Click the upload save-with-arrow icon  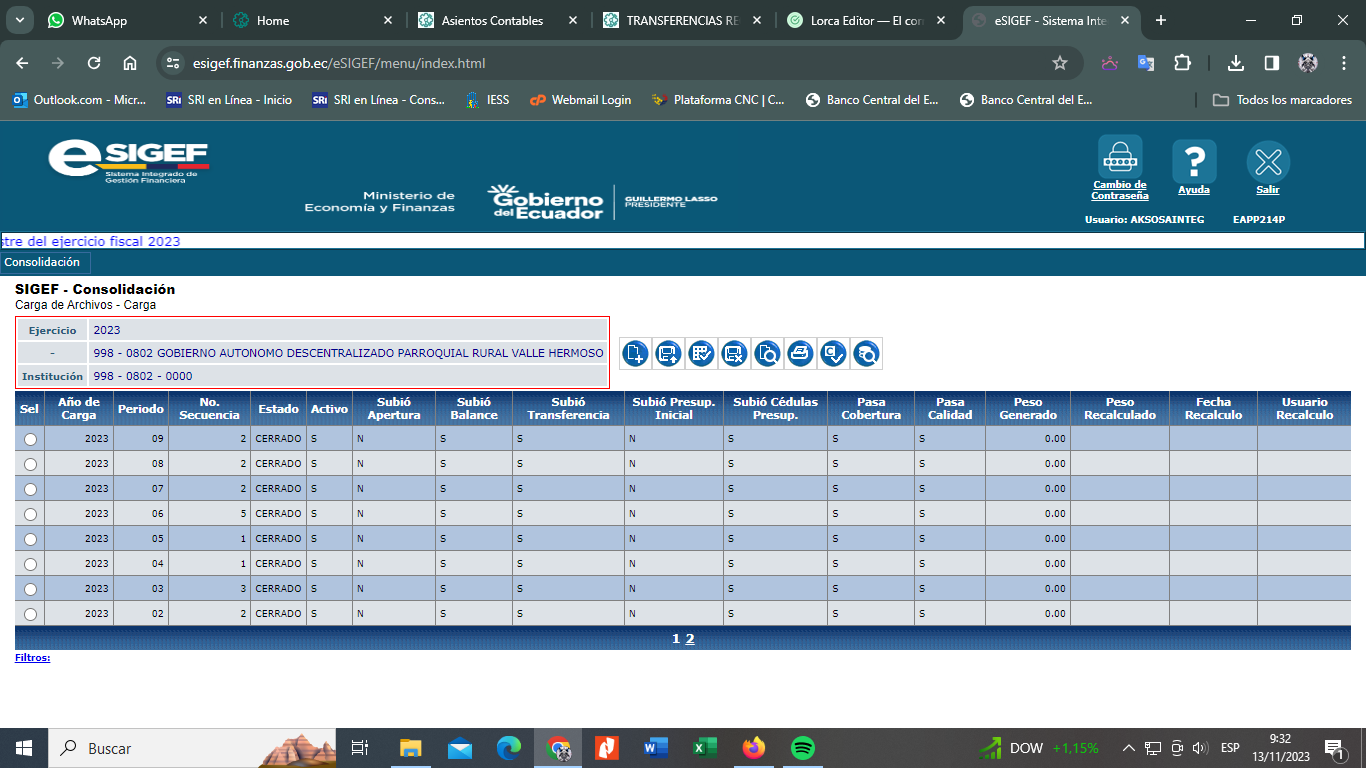[x=669, y=353]
